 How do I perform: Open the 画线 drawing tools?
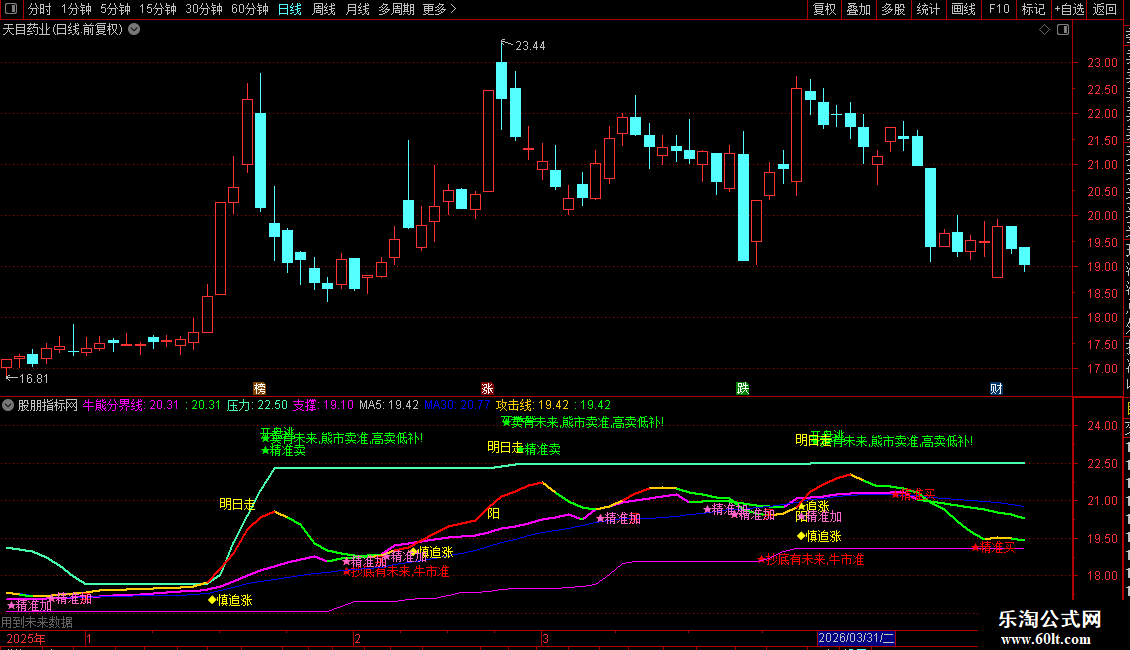coord(964,9)
